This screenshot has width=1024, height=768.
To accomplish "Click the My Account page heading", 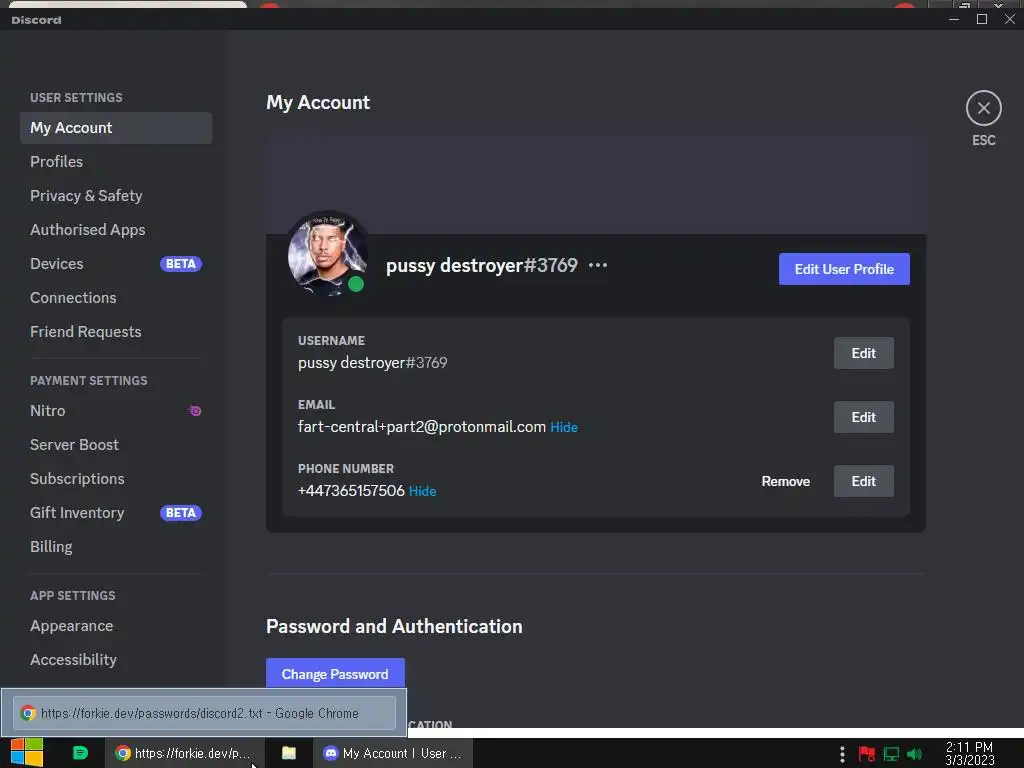I will click(x=318, y=103).
